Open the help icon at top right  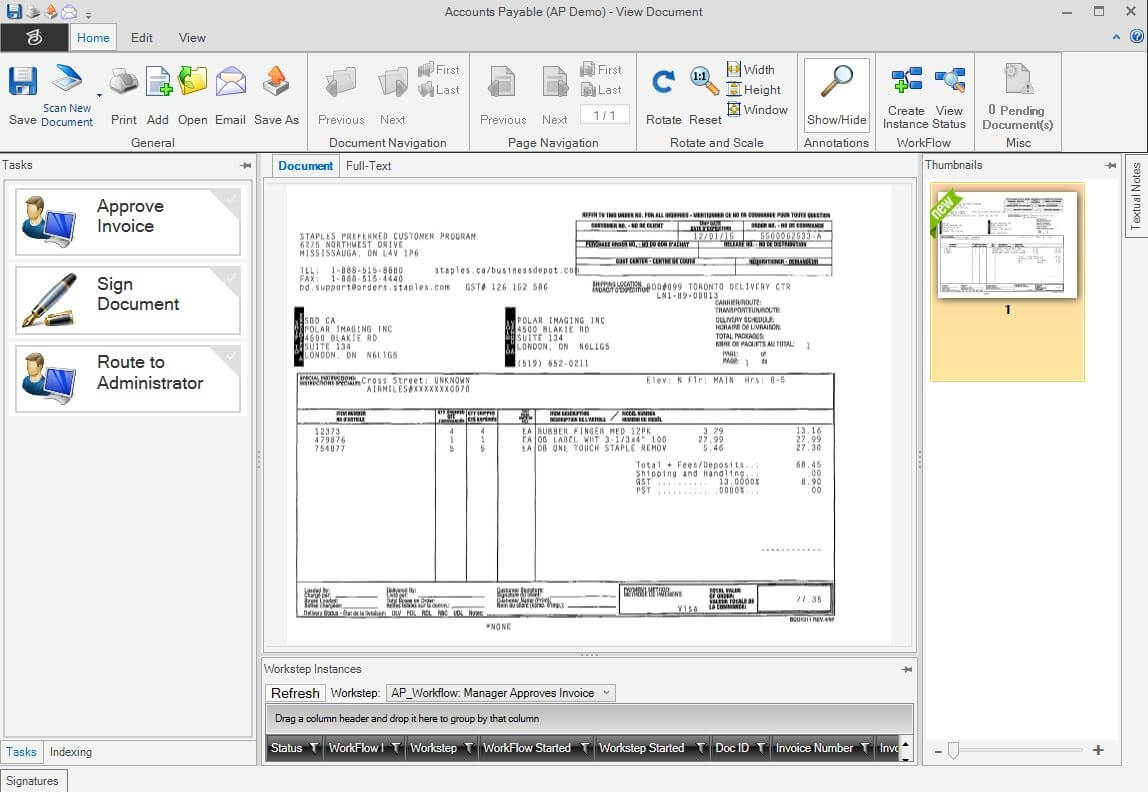coord(1137,36)
